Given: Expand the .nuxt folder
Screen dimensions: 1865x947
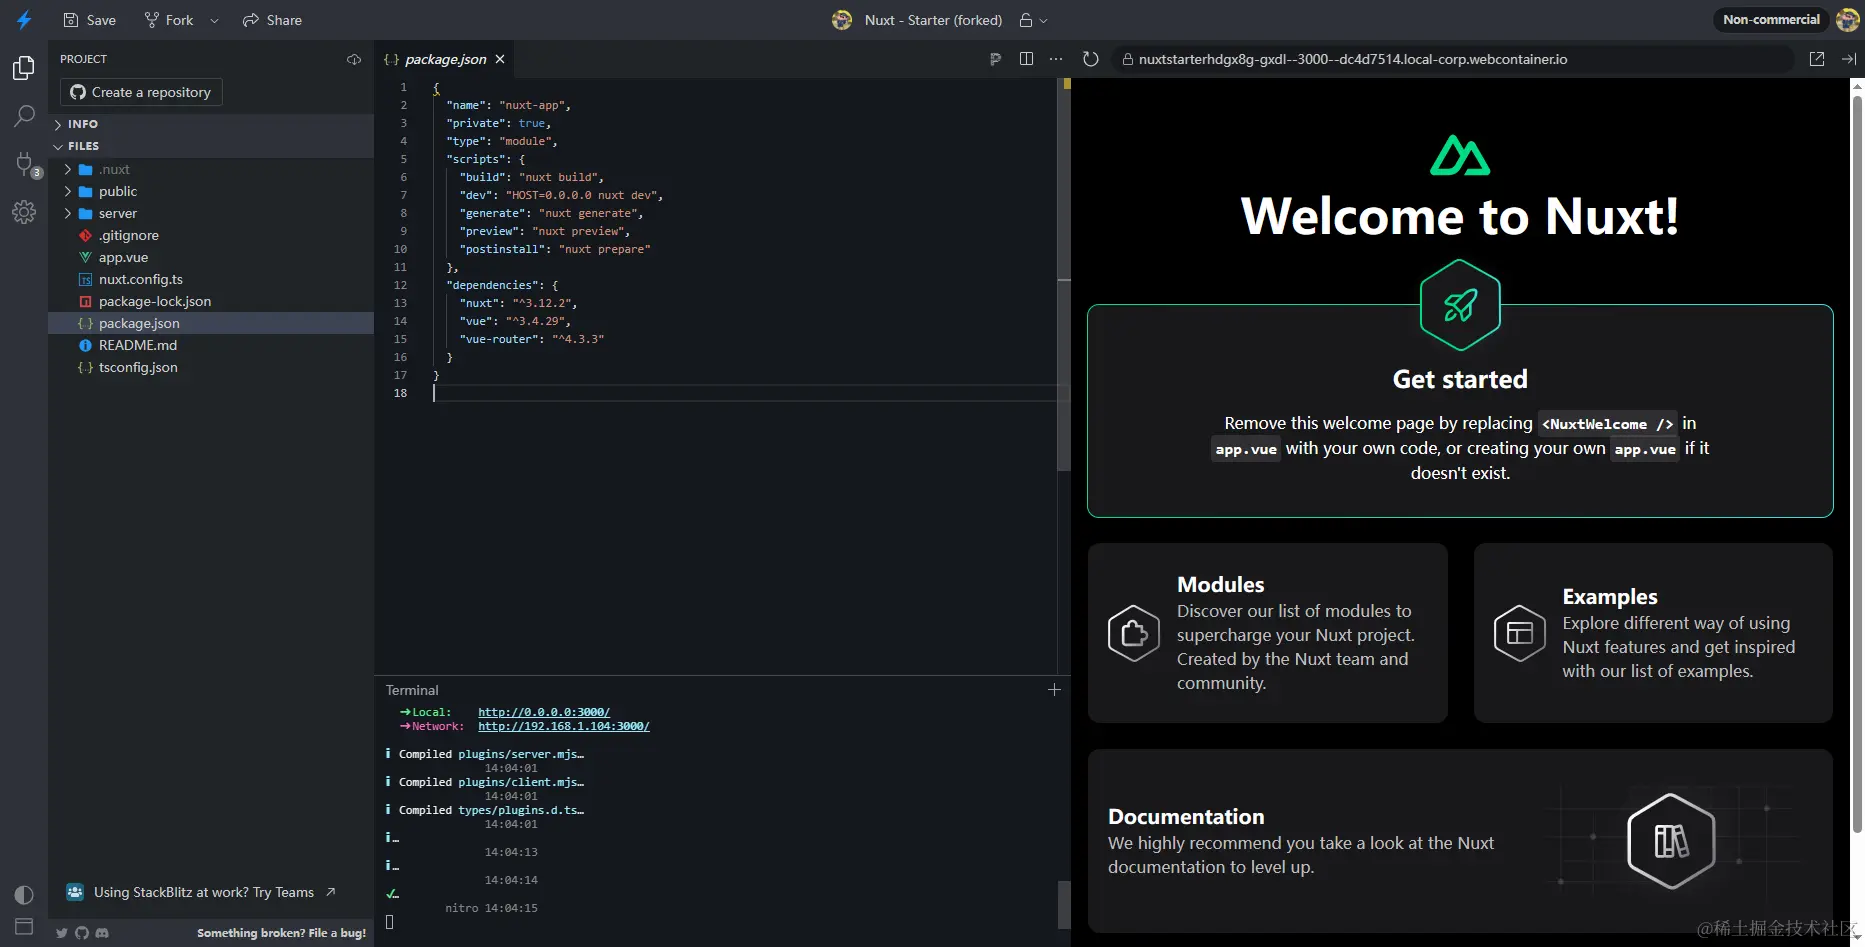Looking at the screenshot, I should (x=212, y=169).
